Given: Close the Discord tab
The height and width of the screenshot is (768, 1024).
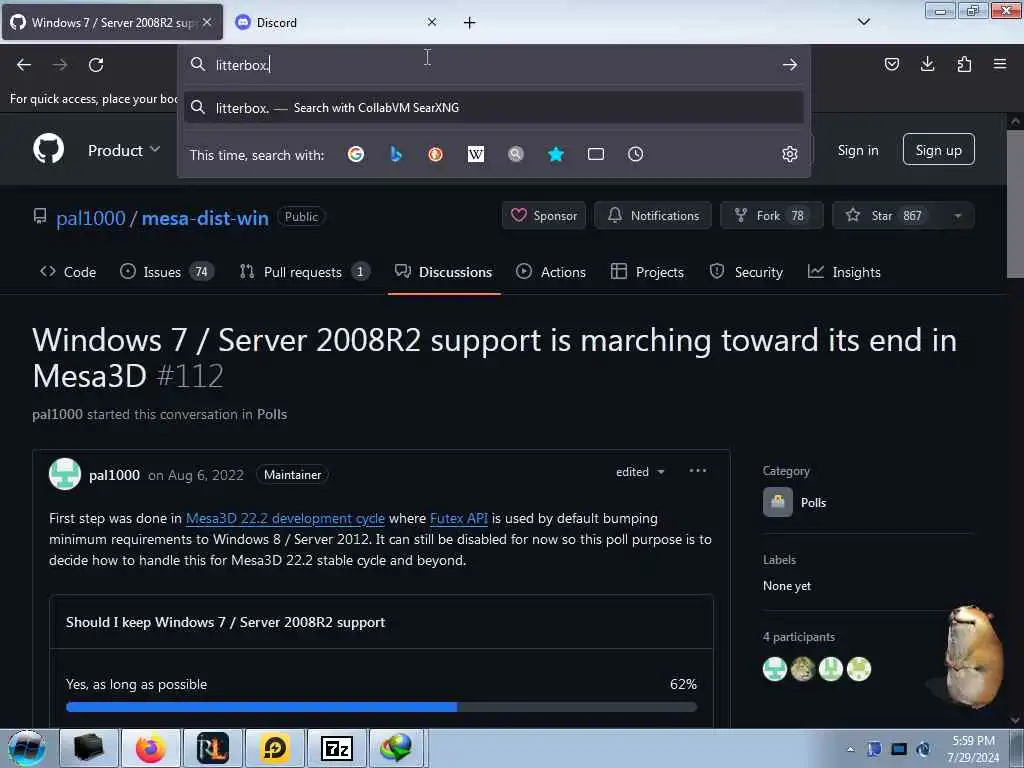Looking at the screenshot, I should tap(432, 22).
